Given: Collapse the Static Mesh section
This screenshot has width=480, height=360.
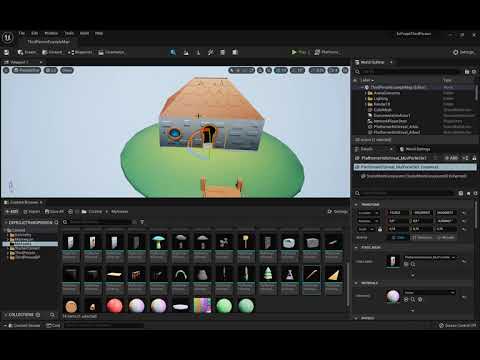Looking at the screenshot, I should pos(356,247).
